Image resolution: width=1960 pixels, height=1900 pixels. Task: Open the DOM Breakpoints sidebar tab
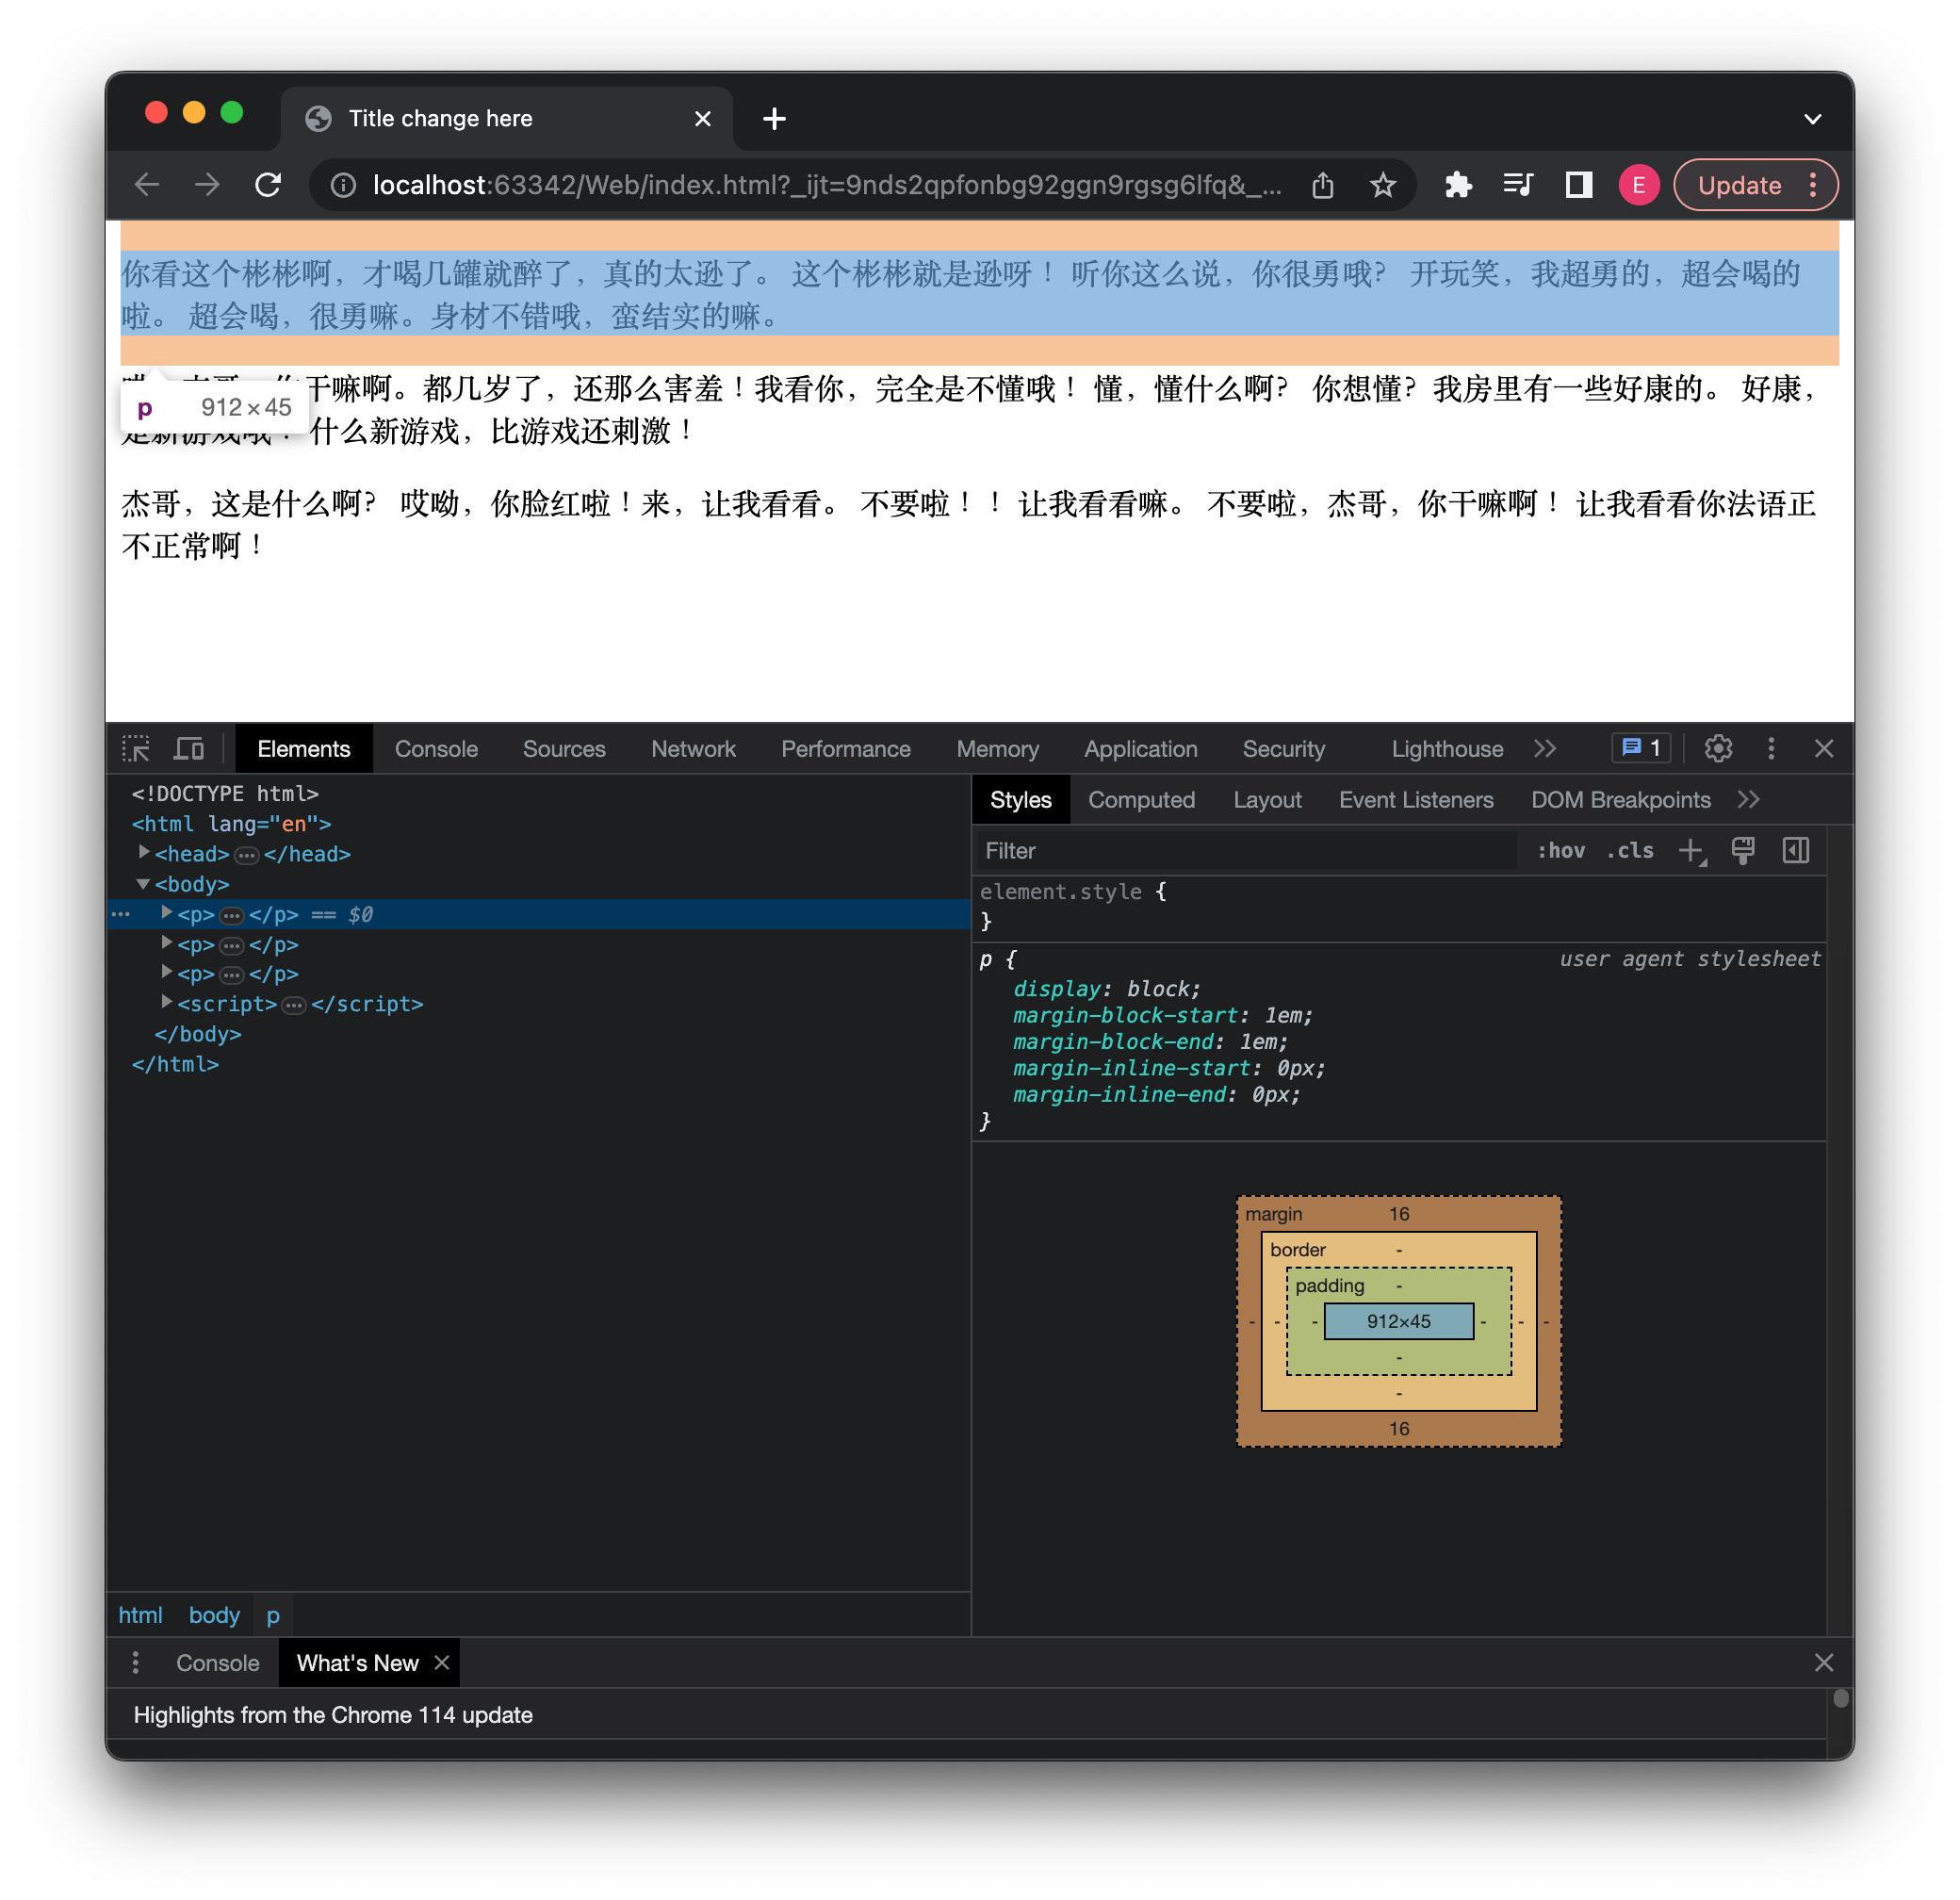pyautogui.click(x=1620, y=800)
